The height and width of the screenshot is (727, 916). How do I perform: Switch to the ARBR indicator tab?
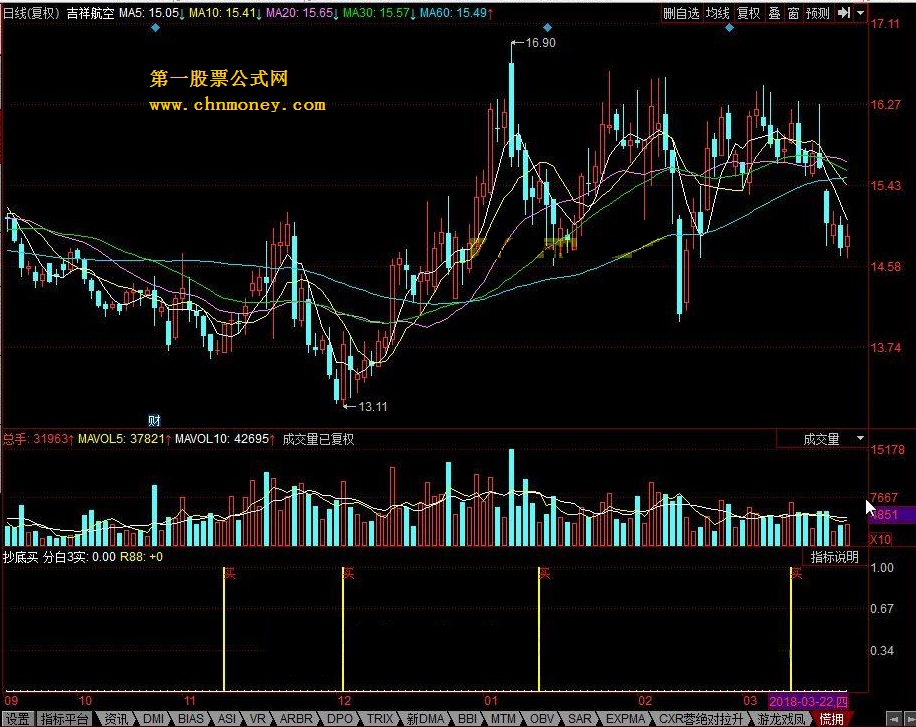(296, 719)
